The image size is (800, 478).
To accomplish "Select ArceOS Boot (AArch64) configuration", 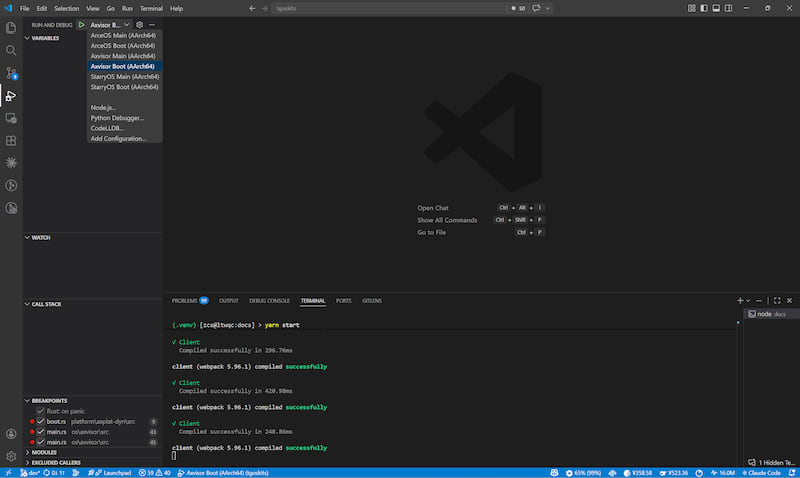I will coord(124,45).
